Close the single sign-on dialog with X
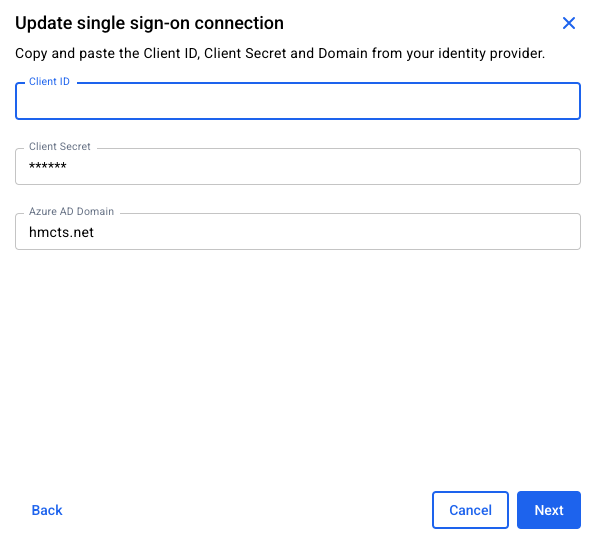 coord(569,23)
